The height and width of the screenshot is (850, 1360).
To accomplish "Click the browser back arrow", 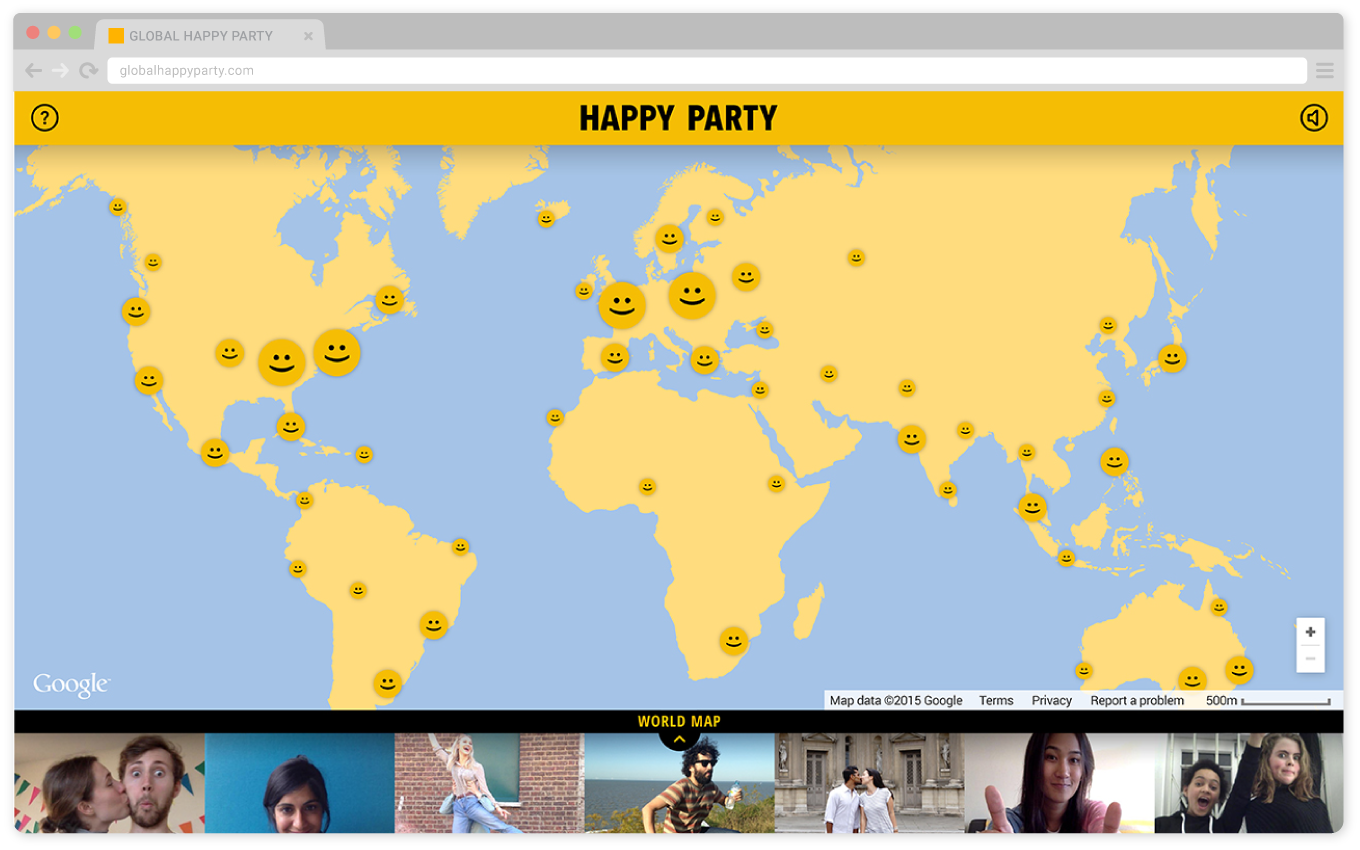I will pos(34,71).
